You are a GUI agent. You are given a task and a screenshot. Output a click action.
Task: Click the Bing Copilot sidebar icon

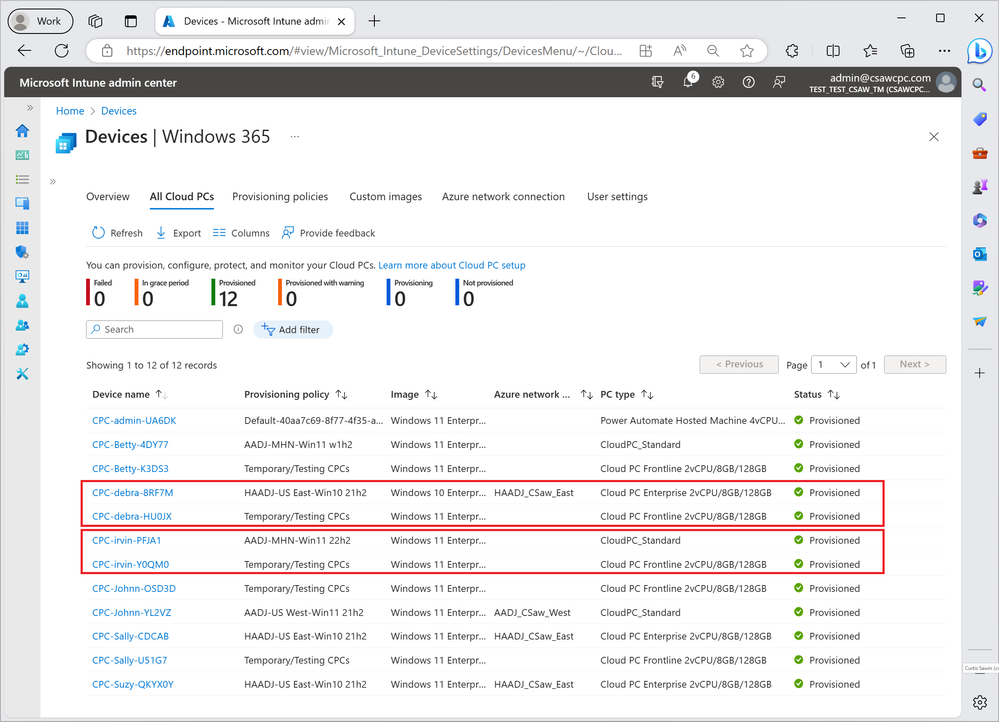pos(979,51)
